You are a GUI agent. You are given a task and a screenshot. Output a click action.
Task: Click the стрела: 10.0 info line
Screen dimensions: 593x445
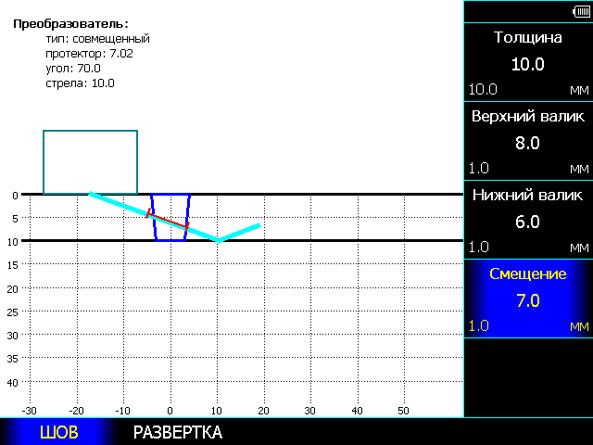click(x=80, y=83)
